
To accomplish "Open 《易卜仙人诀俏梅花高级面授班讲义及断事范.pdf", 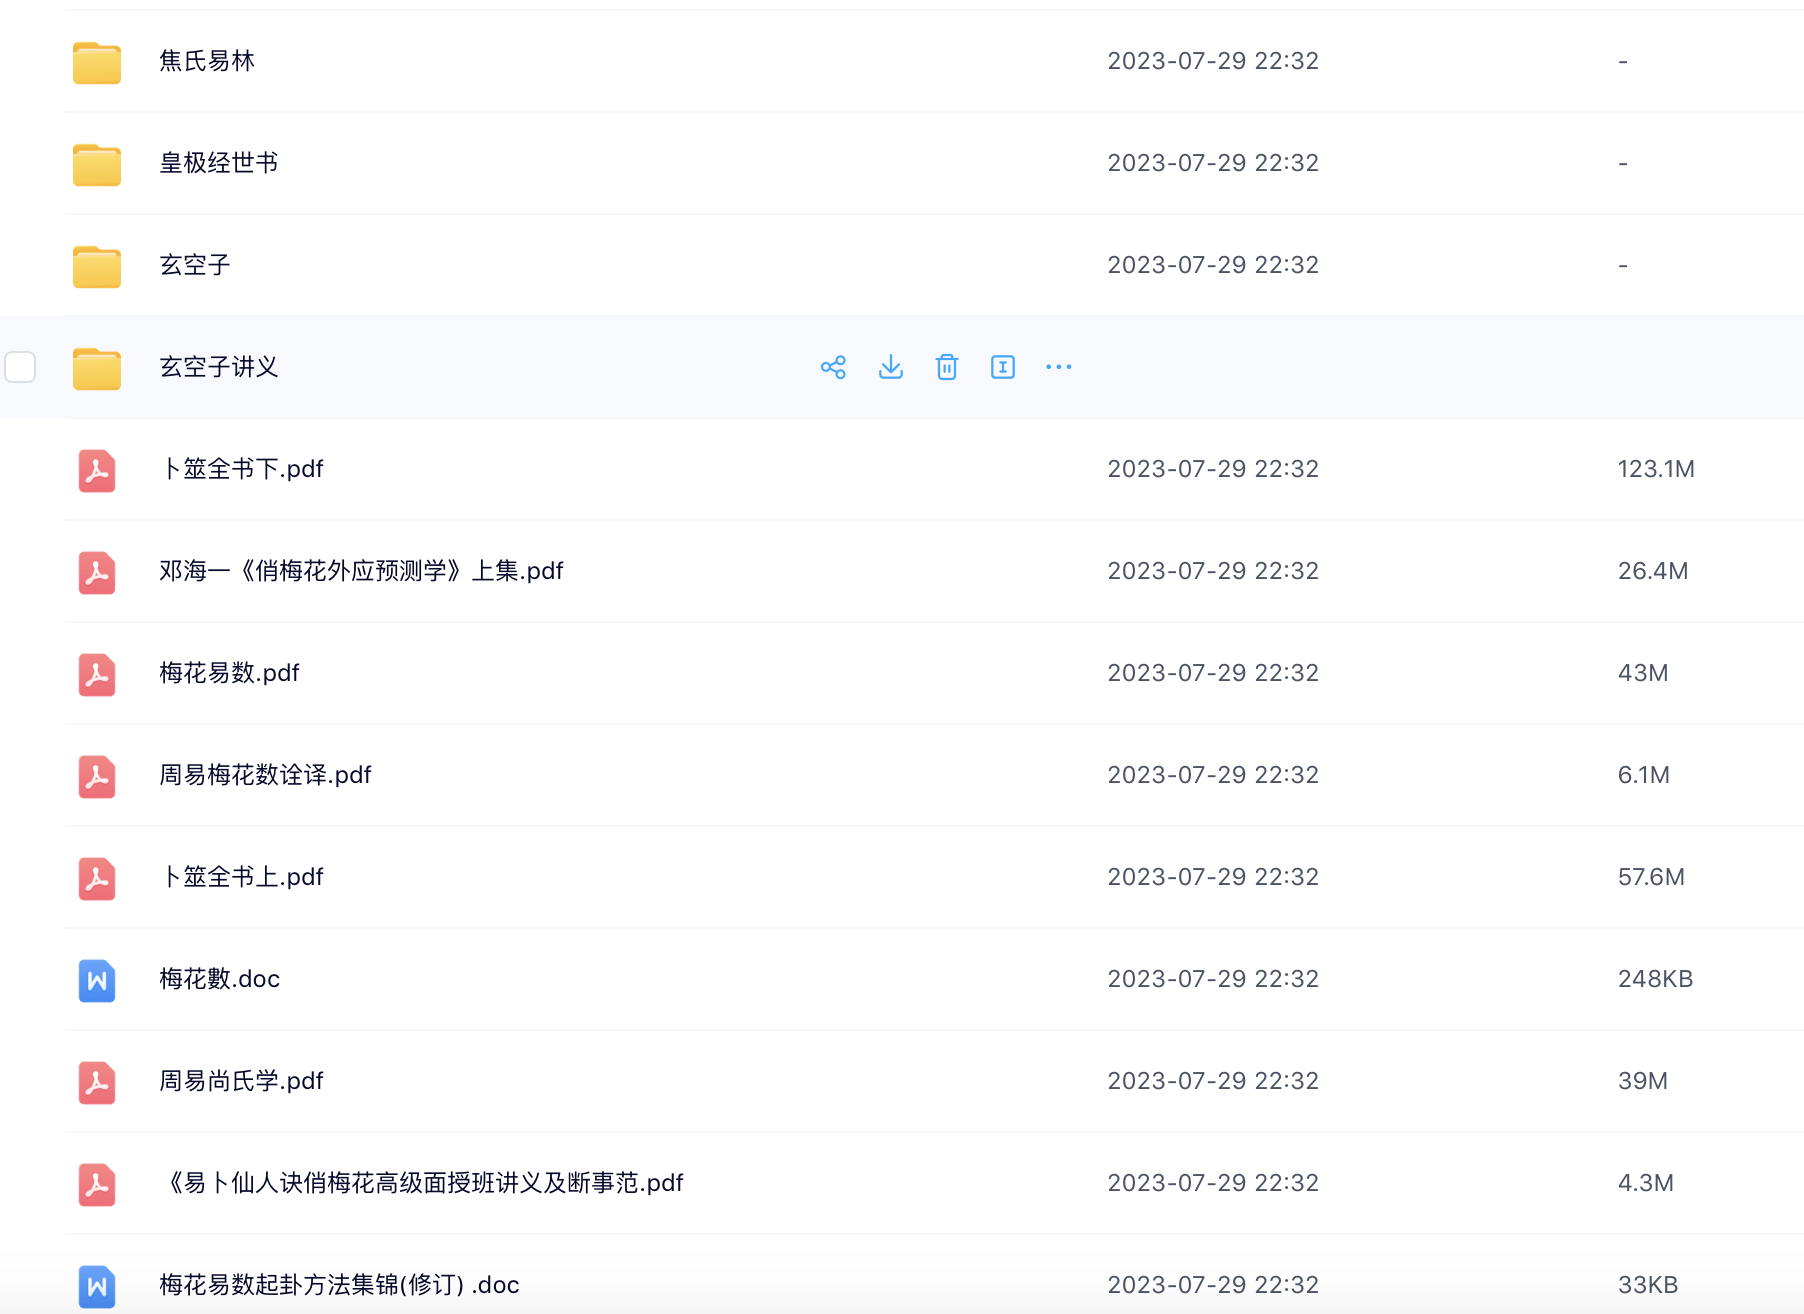I will pos(423,1183).
